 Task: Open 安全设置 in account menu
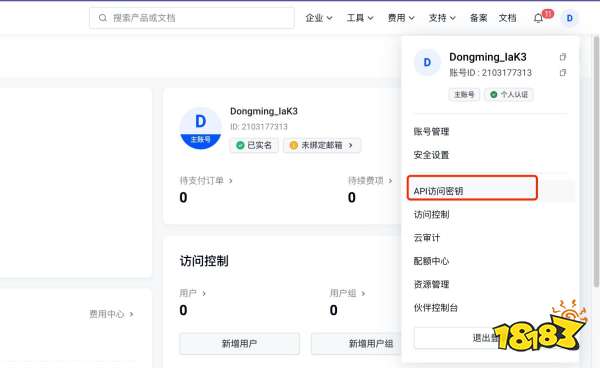point(431,155)
